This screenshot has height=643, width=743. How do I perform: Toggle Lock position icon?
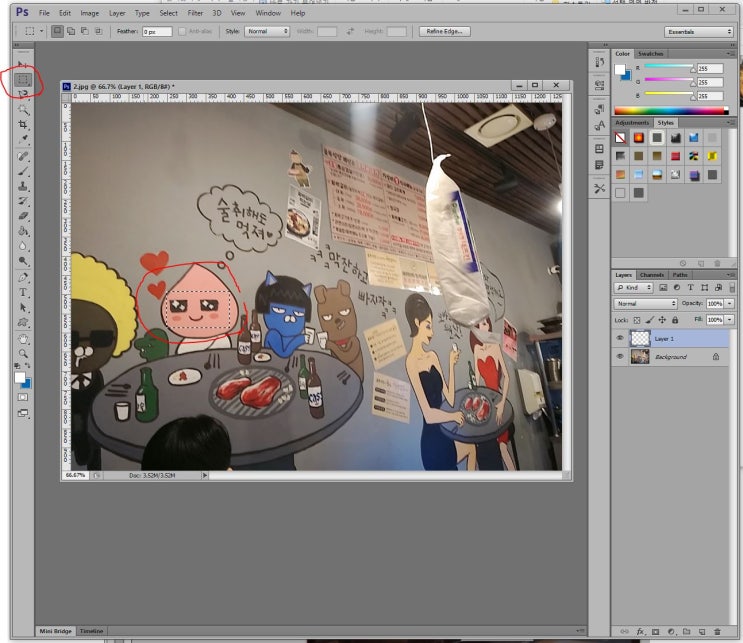[x=662, y=320]
